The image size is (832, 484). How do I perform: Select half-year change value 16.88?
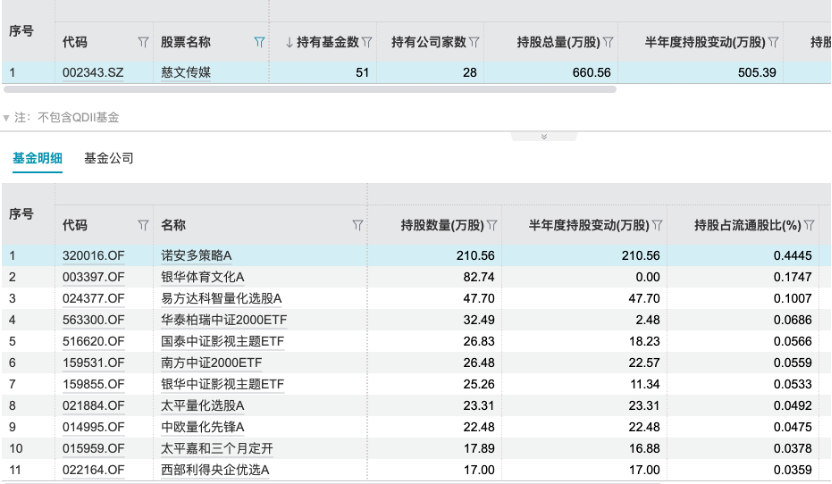tap(644, 448)
